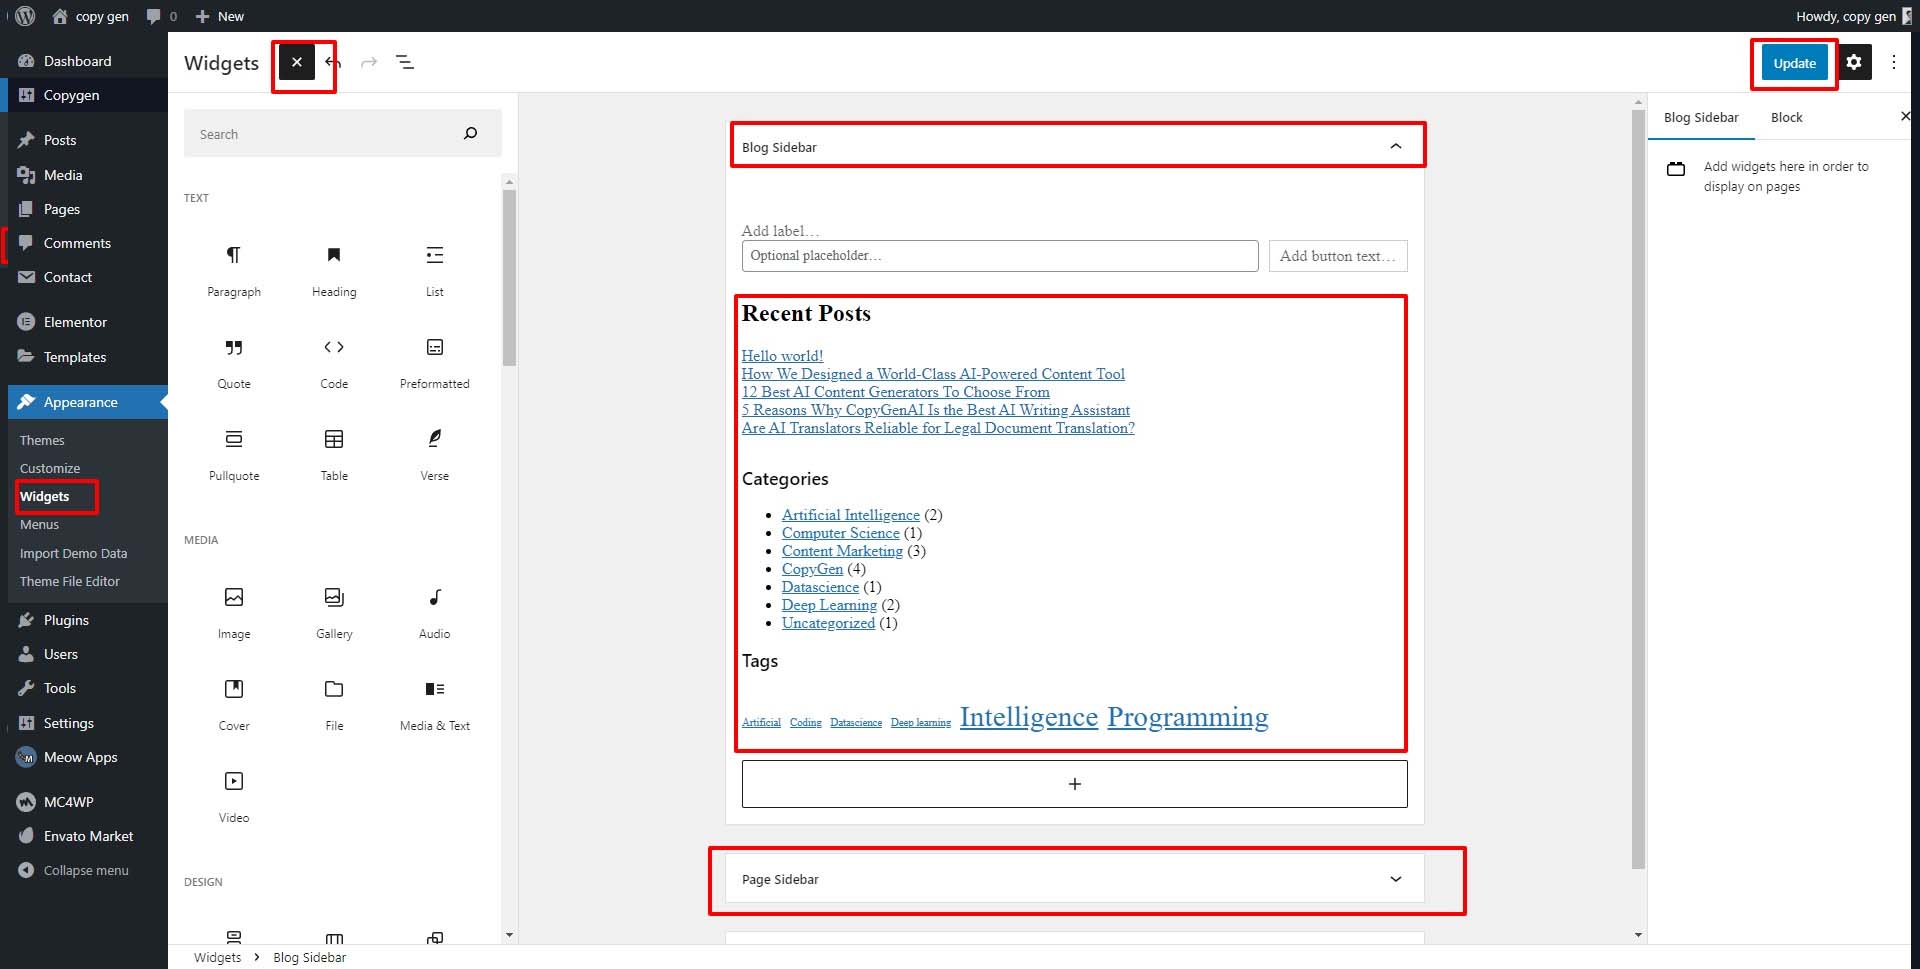The height and width of the screenshot is (969, 1920).
Task: Open the Import Demo Data link
Action: click(73, 553)
